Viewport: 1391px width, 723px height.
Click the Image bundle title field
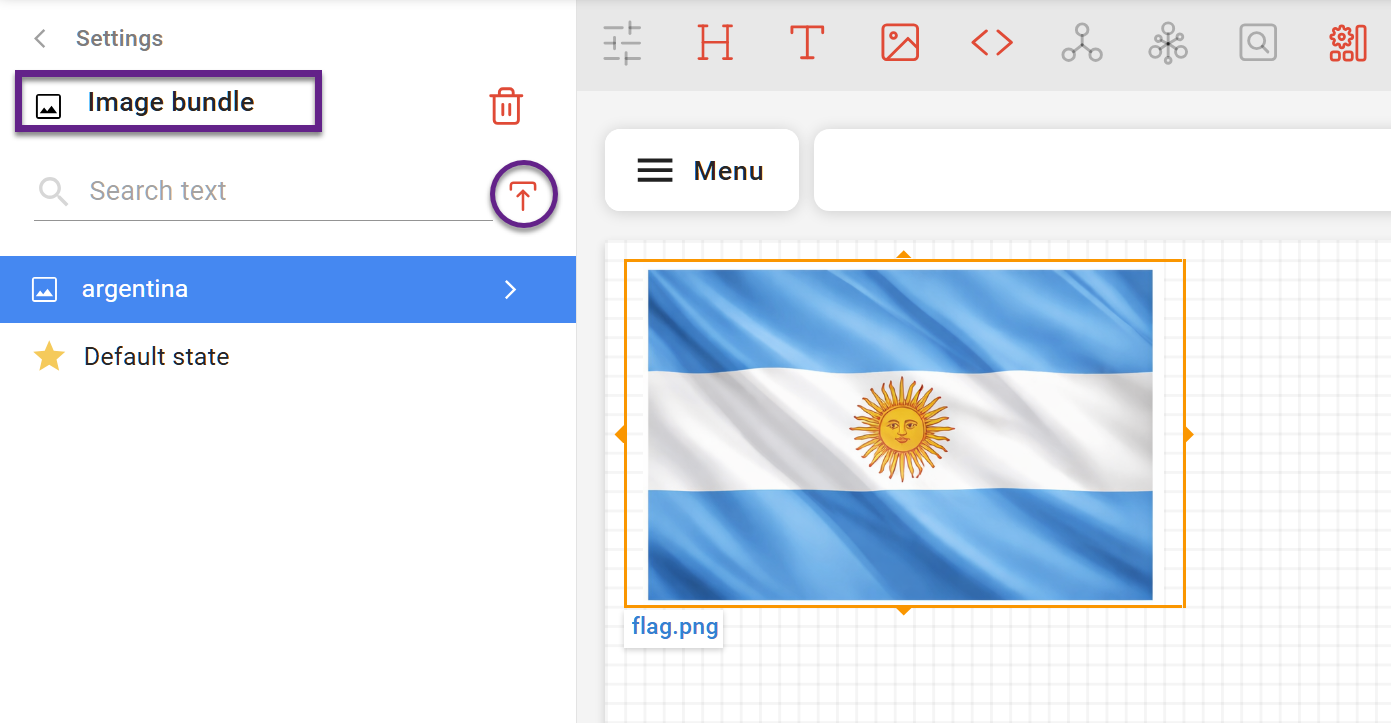tap(170, 102)
